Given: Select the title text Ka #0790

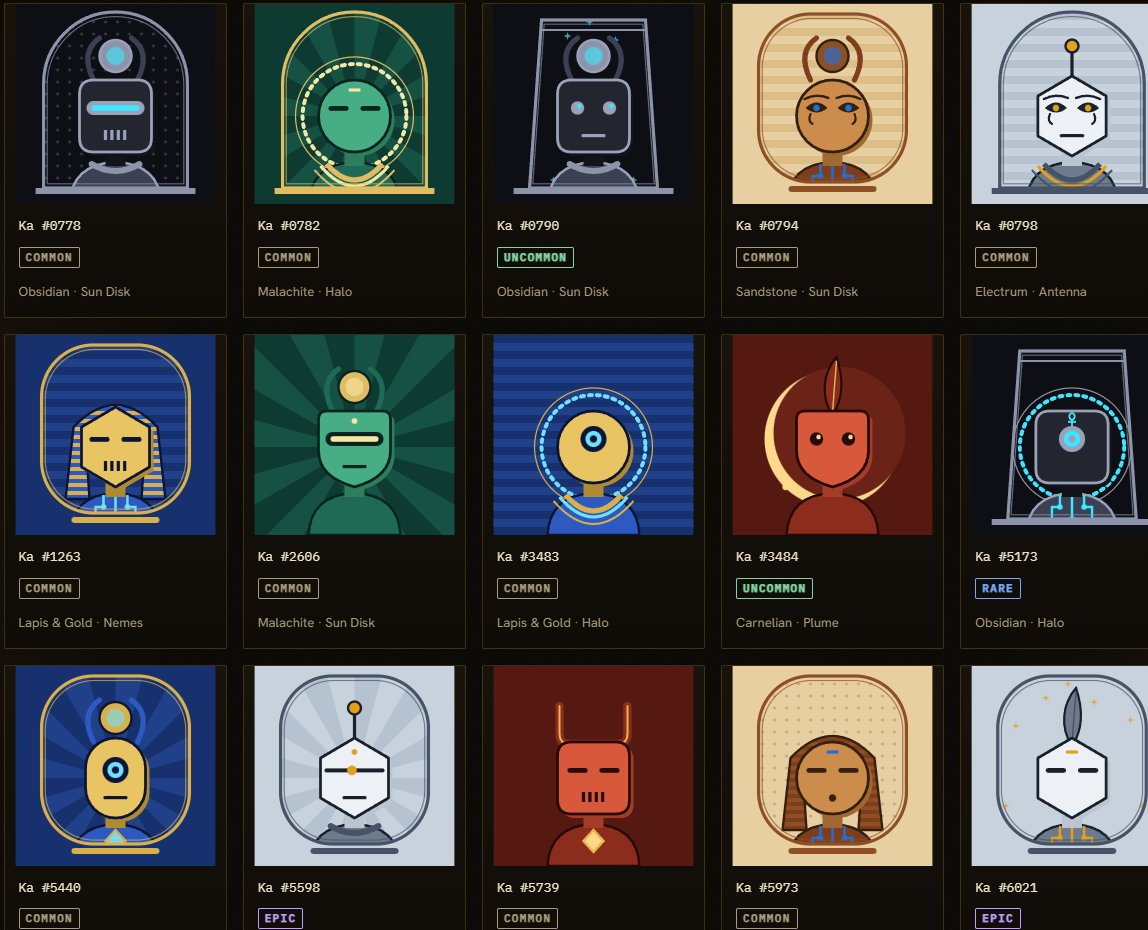Looking at the screenshot, I should [528, 226].
